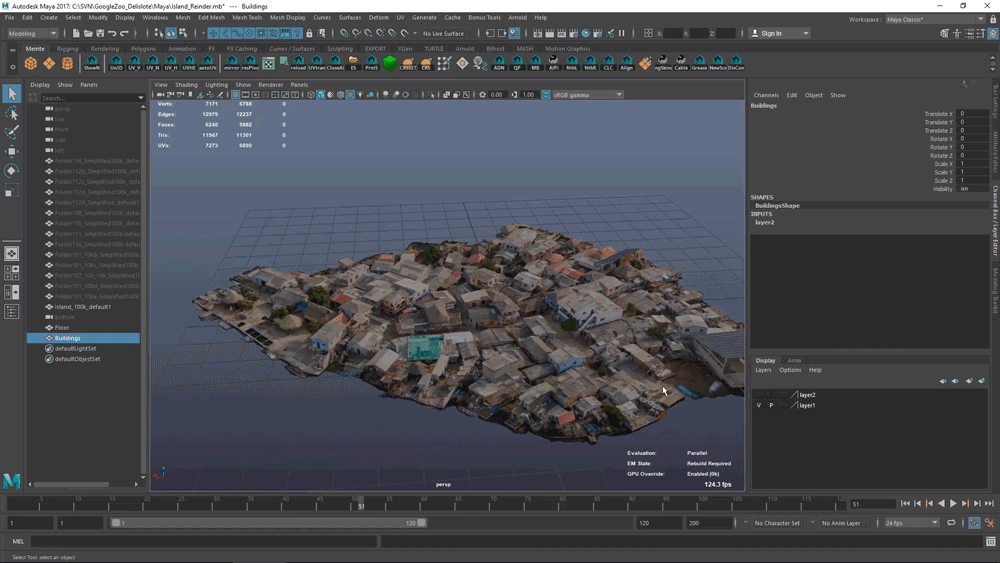Select Island_100k_default1 in Outliner
This screenshot has width=1000, height=563.
pos(83,307)
